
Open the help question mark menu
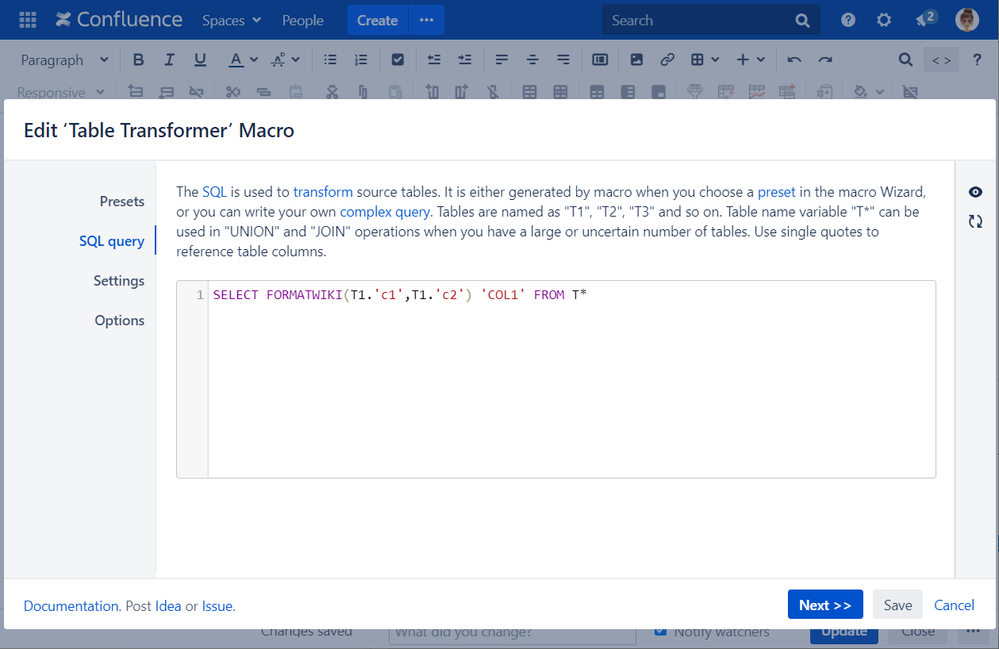(x=848, y=20)
